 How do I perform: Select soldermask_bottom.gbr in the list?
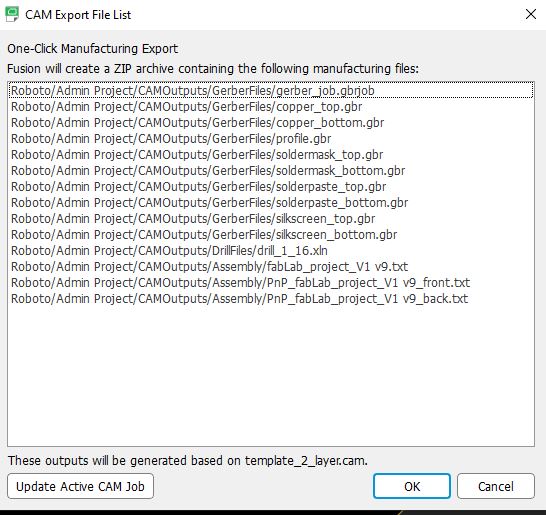click(271, 171)
